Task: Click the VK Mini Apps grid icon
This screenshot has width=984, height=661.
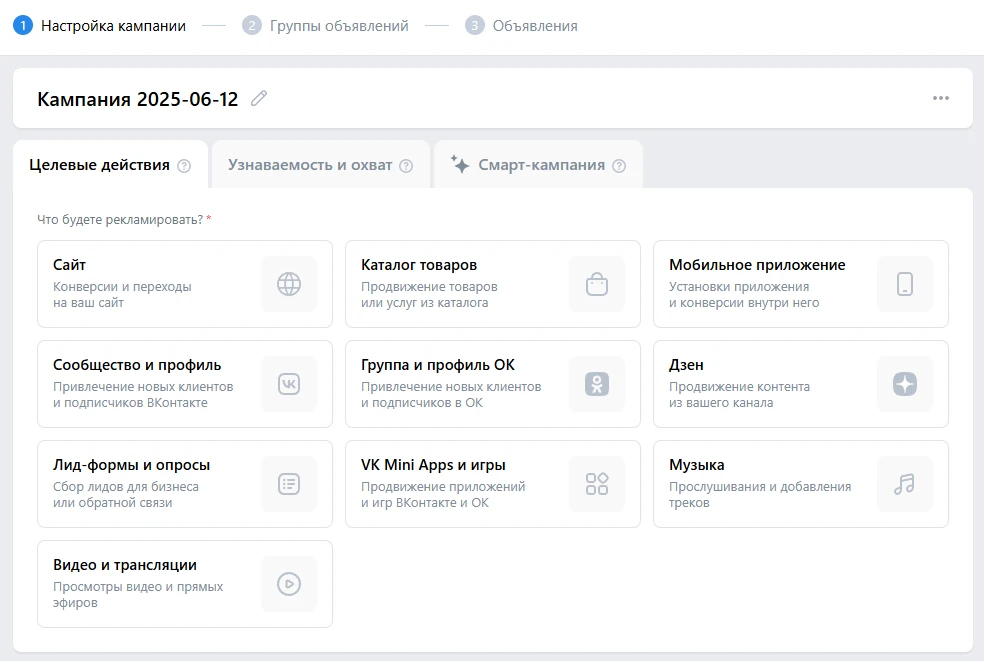Action: pos(597,484)
